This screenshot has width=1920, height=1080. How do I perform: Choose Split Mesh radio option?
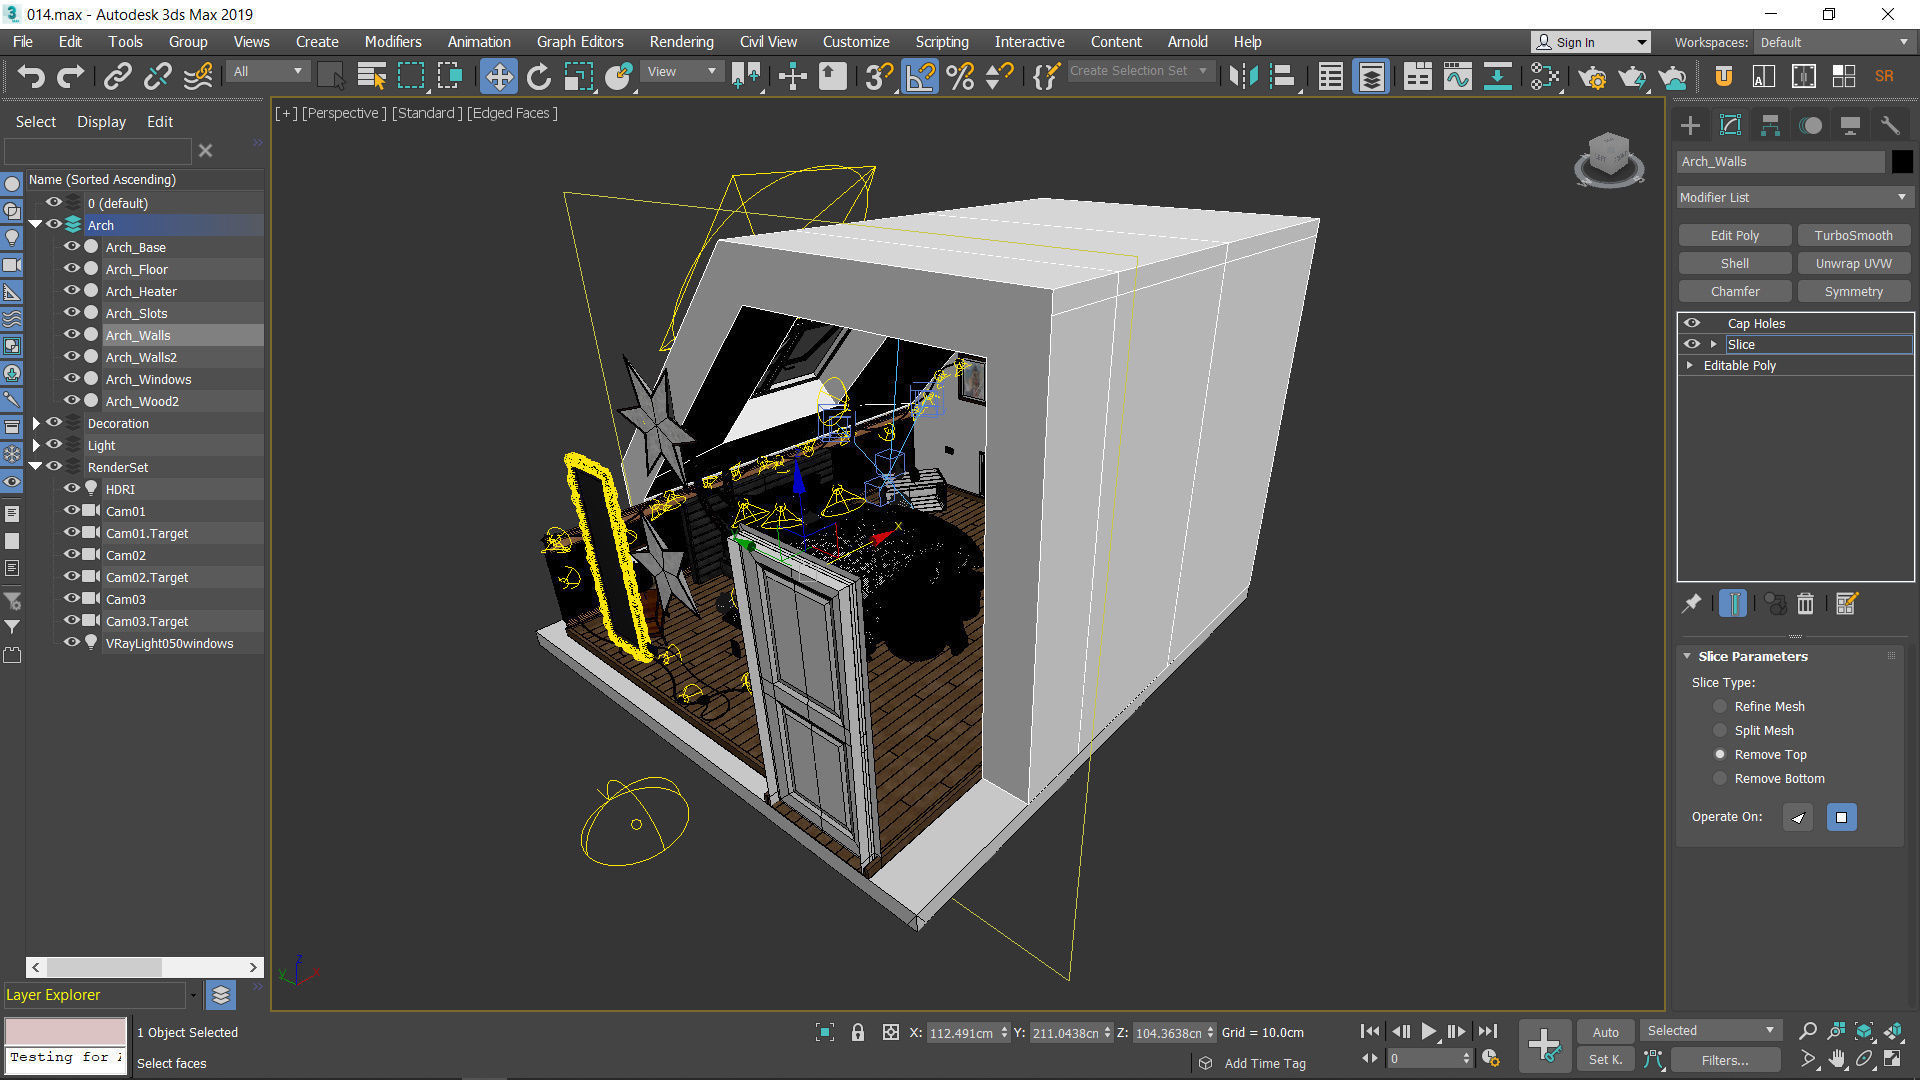(1720, 730)
